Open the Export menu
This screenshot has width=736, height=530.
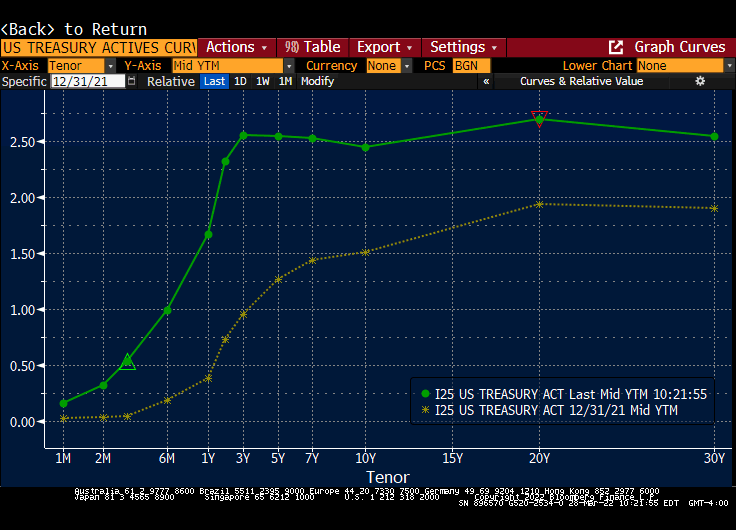[x=384, y=47]
